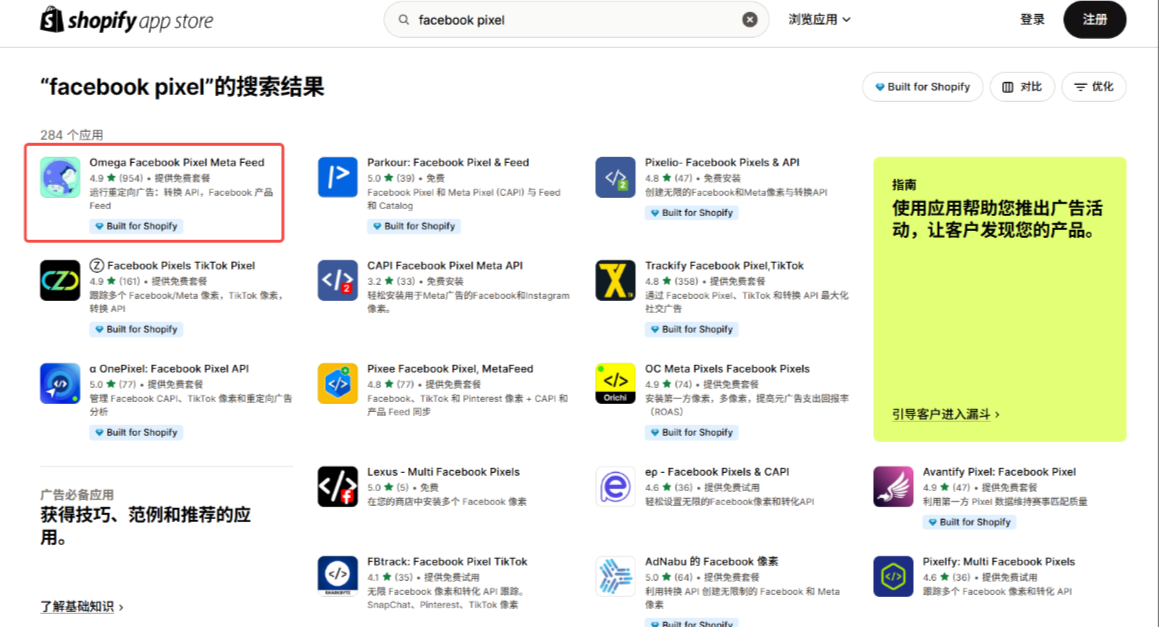Click Built for Shopify badge under OC Meta Pixels

[691, 433]
